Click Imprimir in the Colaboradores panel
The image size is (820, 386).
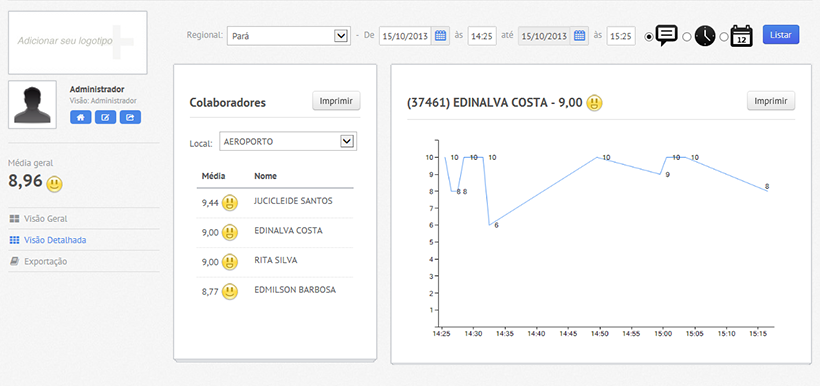(x=336, y=101)
